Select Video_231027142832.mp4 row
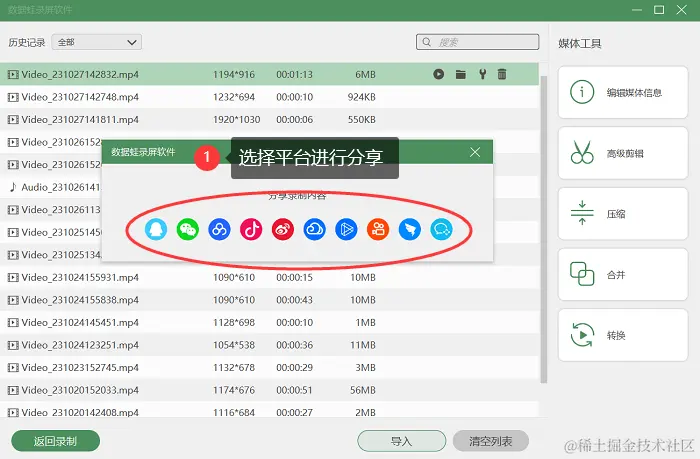 coord(269,74)
